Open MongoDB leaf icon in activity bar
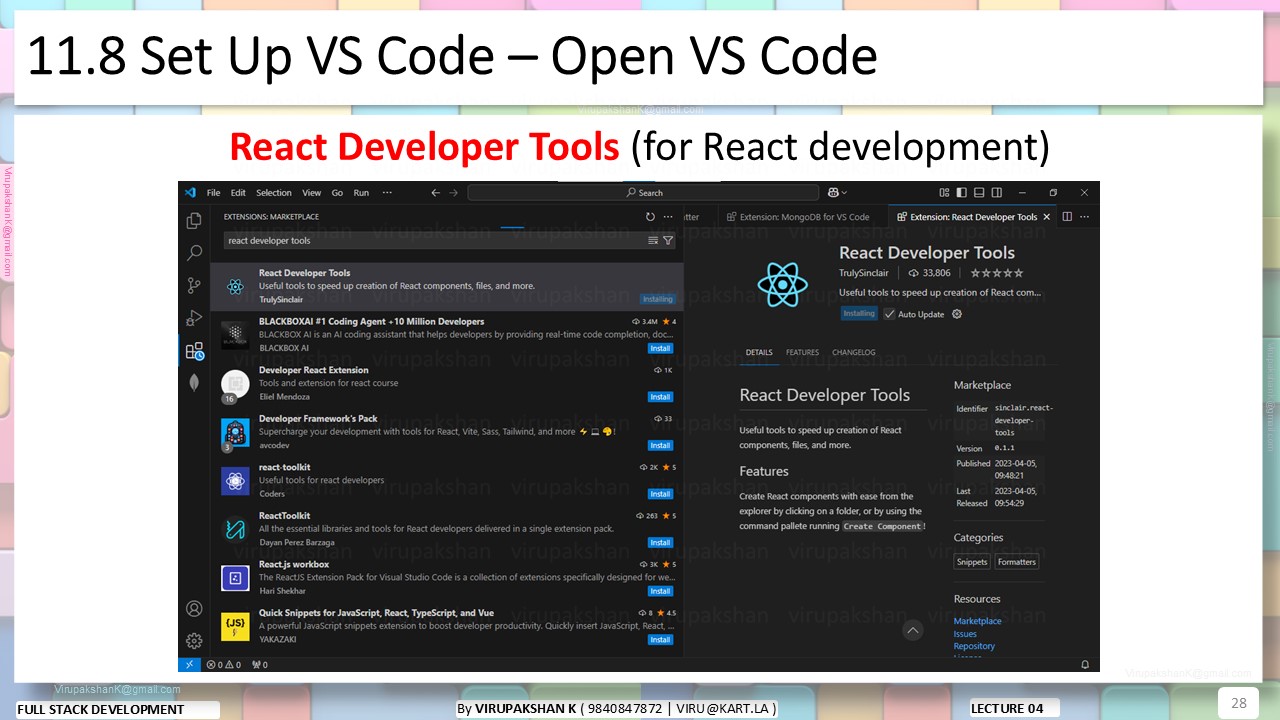The width and height of the screenshot is (1280, 720). (194, 382)
